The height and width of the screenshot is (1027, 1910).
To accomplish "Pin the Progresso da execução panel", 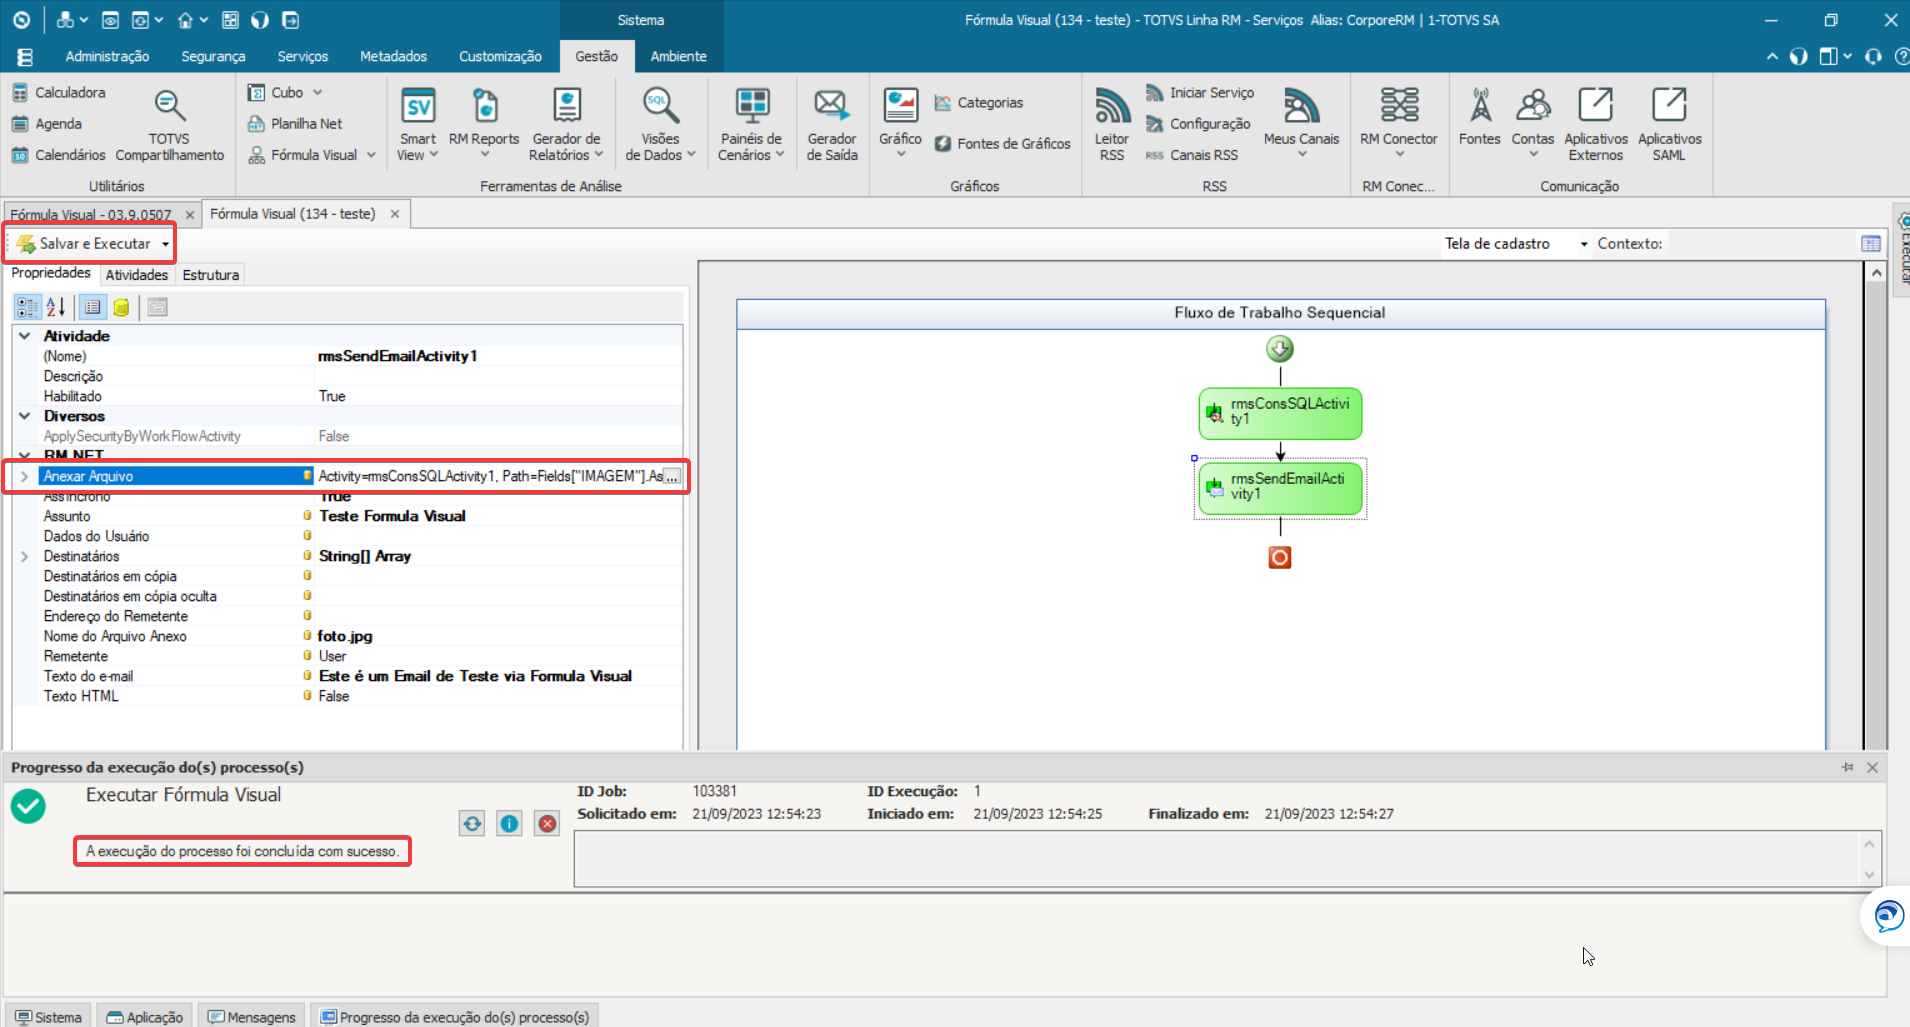I will pyautogui.click(x=1847, y=767).
